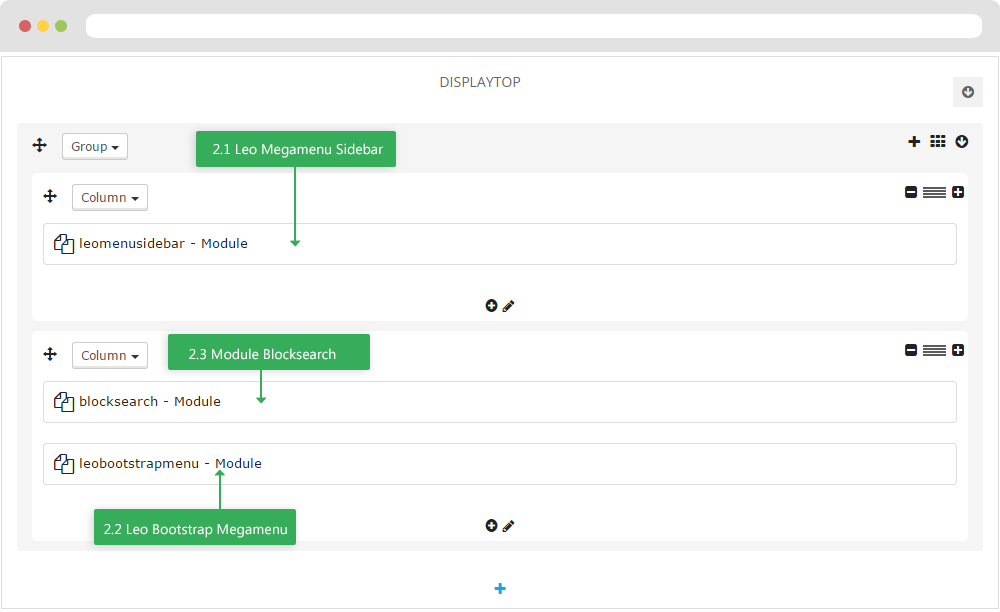
Task: Click the green maximize window dot
Action: click(61, 26)
